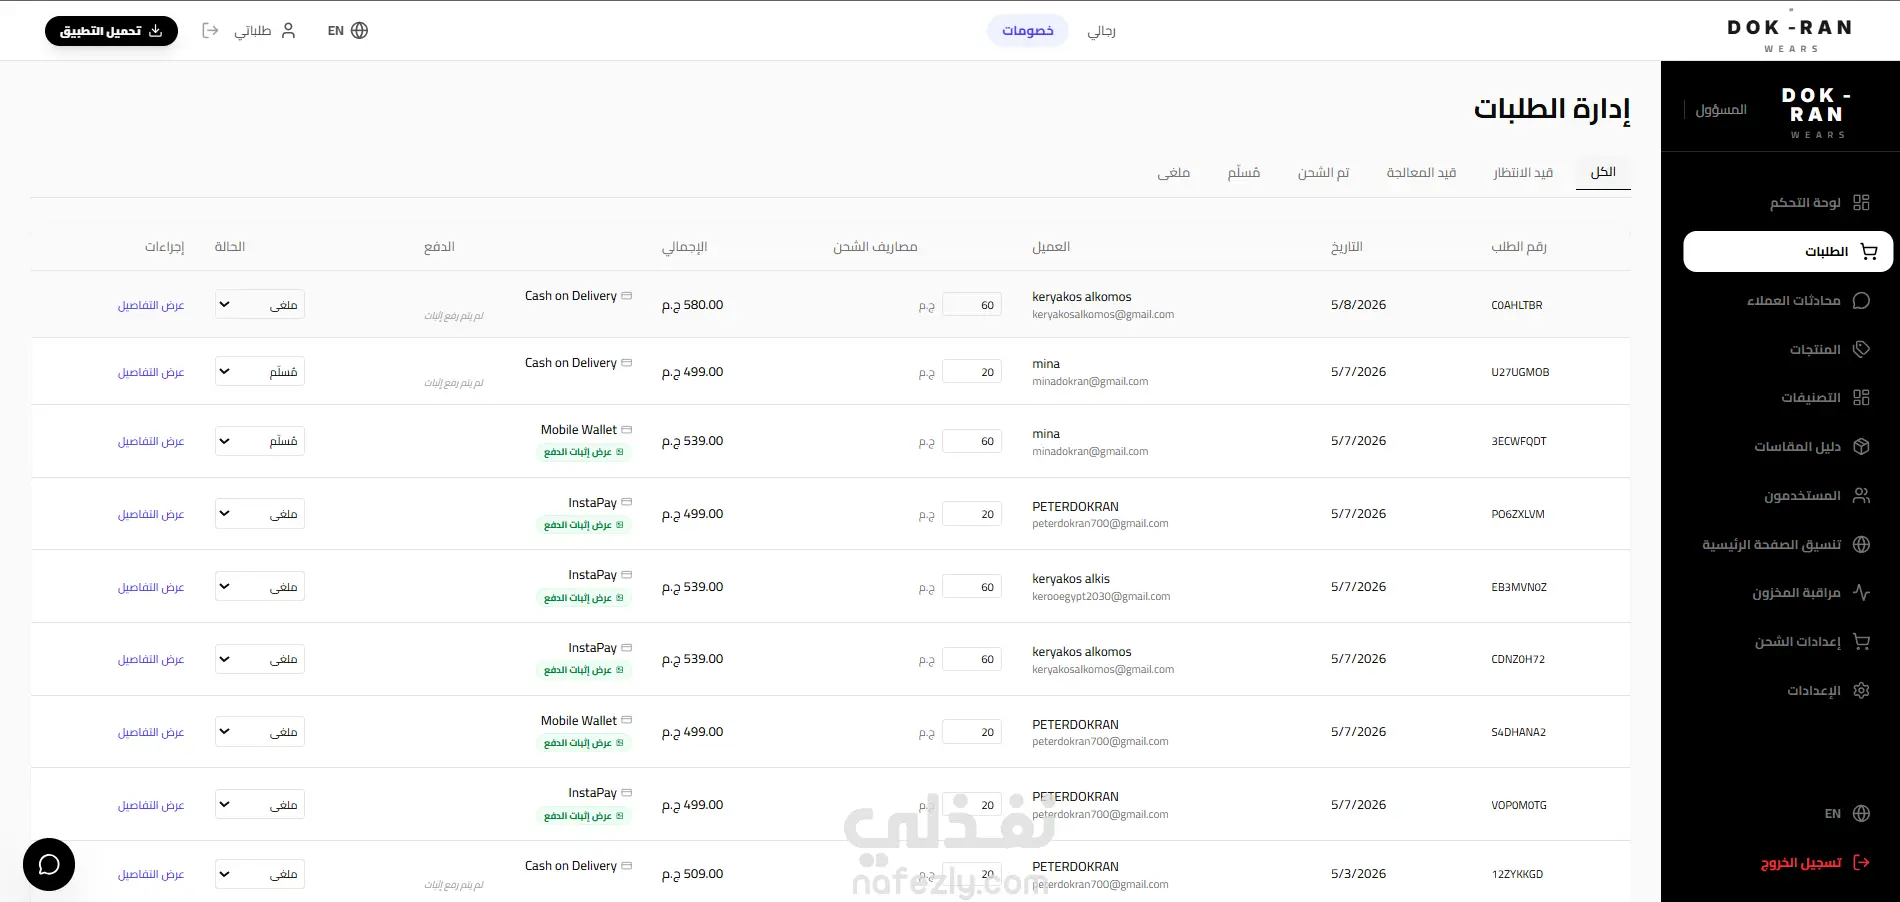This screenshot has width=1900, height=902.
Task: Open status dropdown for order 3ECWFQDT
Action: pos(260,441)
